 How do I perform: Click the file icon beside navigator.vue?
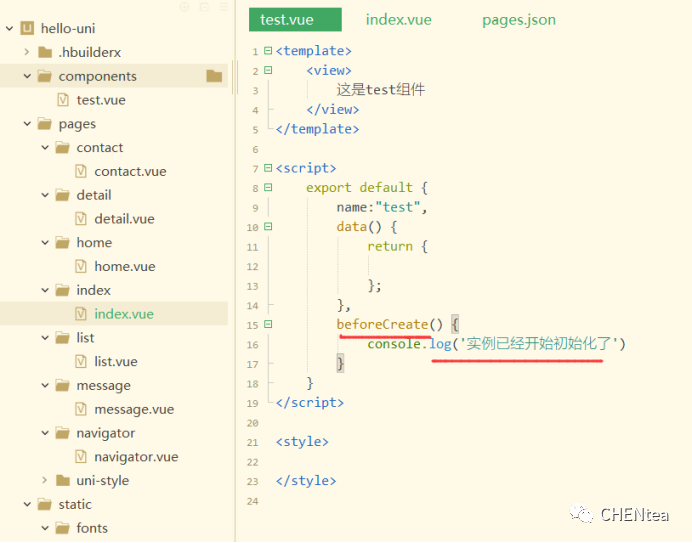[81, 457]
